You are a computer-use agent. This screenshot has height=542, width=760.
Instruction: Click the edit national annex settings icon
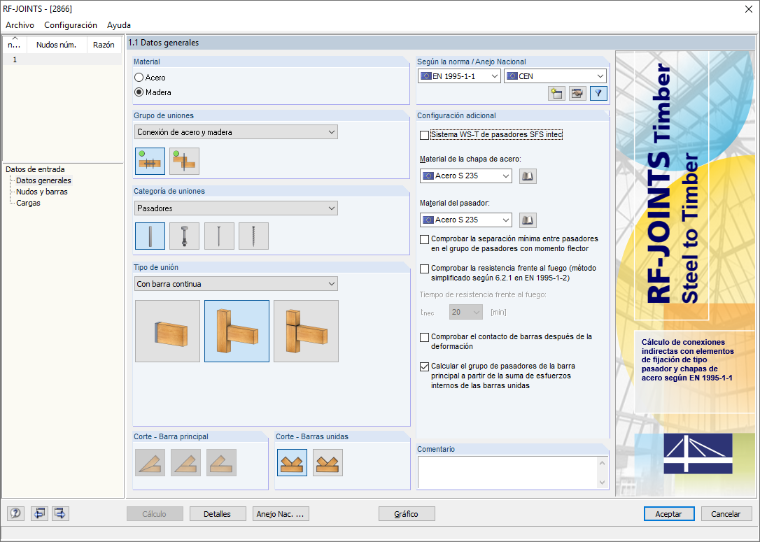click(577, 94)
